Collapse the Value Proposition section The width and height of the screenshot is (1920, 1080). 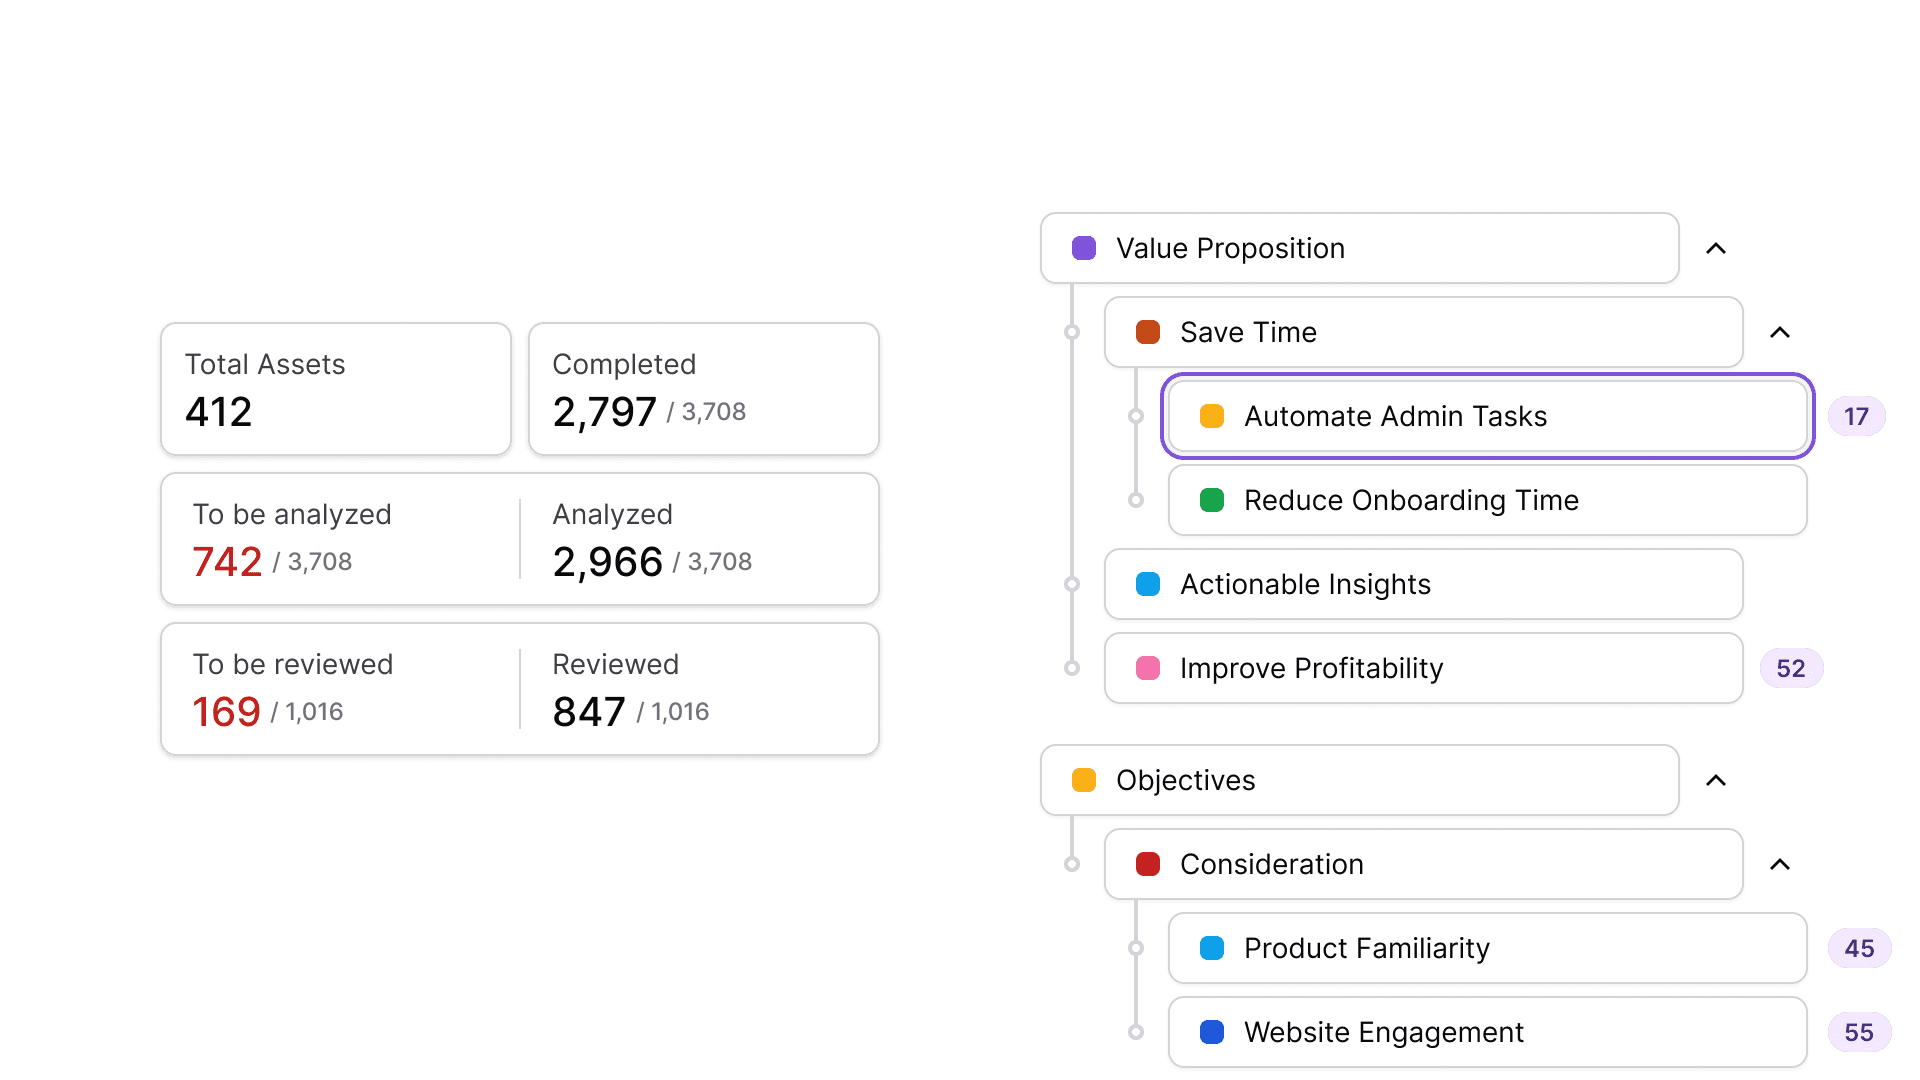pyautogui.click(x=1716, y=248)
